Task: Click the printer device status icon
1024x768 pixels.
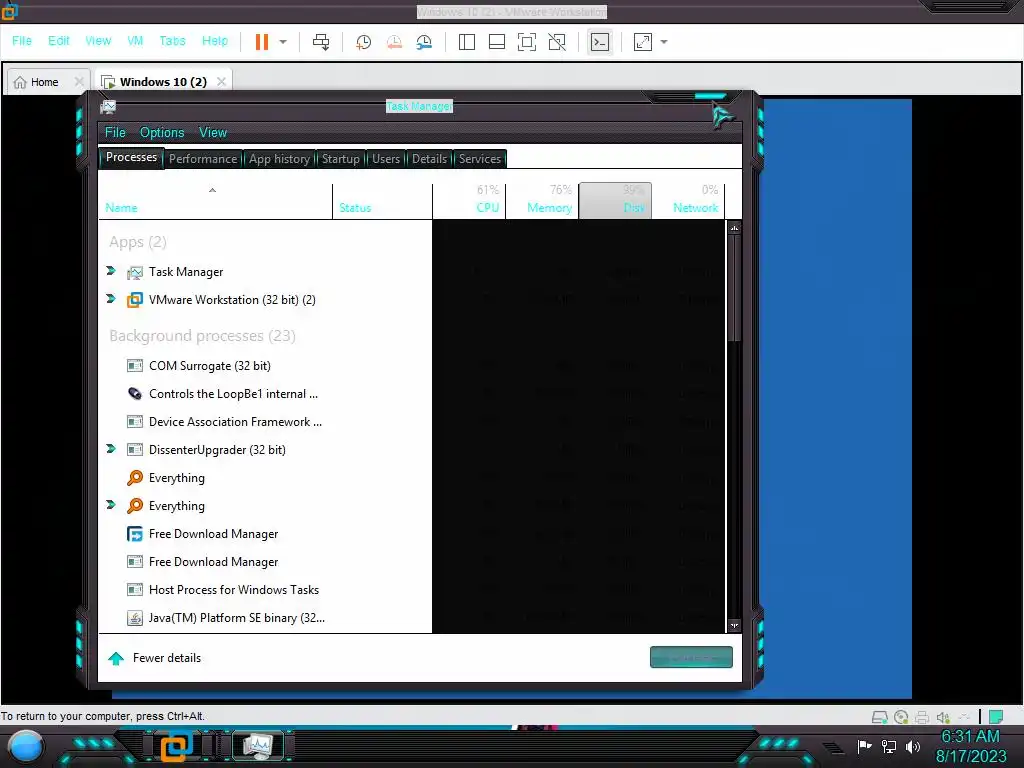Action: pyautogui.click(x=922, y=718)
